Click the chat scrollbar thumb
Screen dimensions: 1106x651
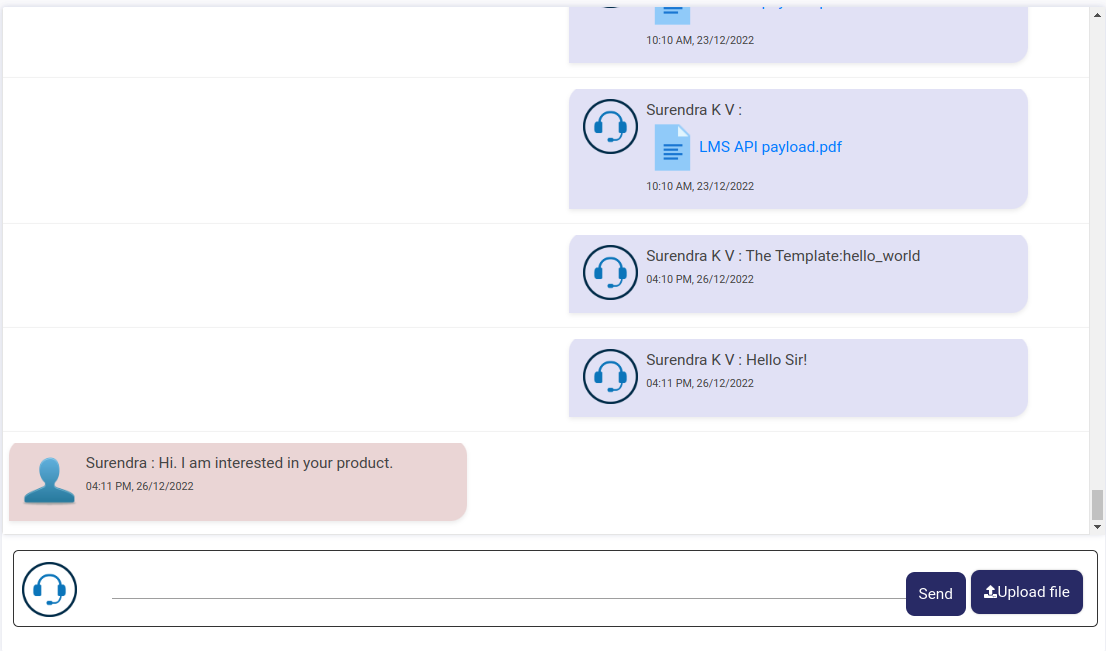point(1097,505)
